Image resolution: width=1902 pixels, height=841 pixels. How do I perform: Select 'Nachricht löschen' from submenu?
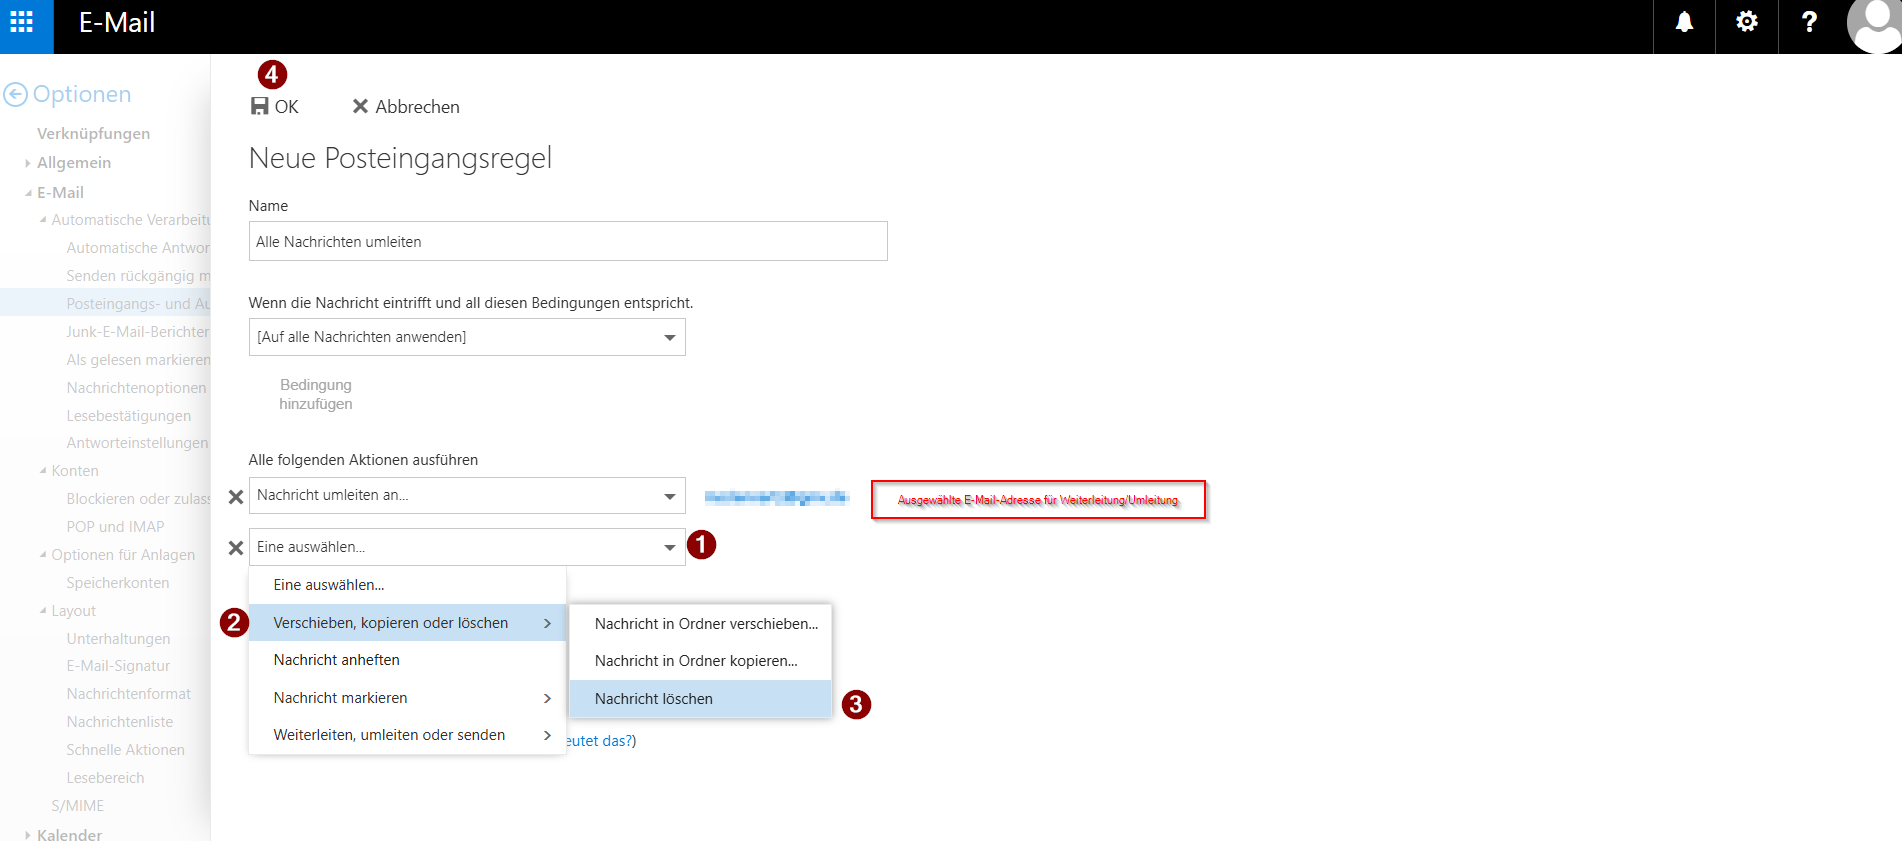[x=654, y=699]
